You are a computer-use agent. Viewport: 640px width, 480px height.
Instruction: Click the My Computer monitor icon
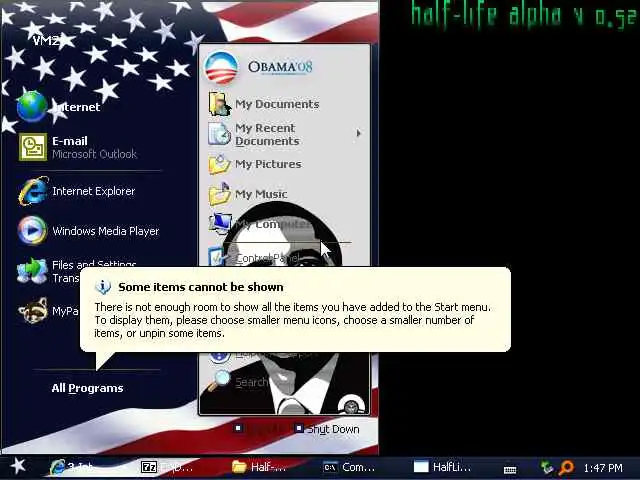pyautogui.click(x=220, y=223)
